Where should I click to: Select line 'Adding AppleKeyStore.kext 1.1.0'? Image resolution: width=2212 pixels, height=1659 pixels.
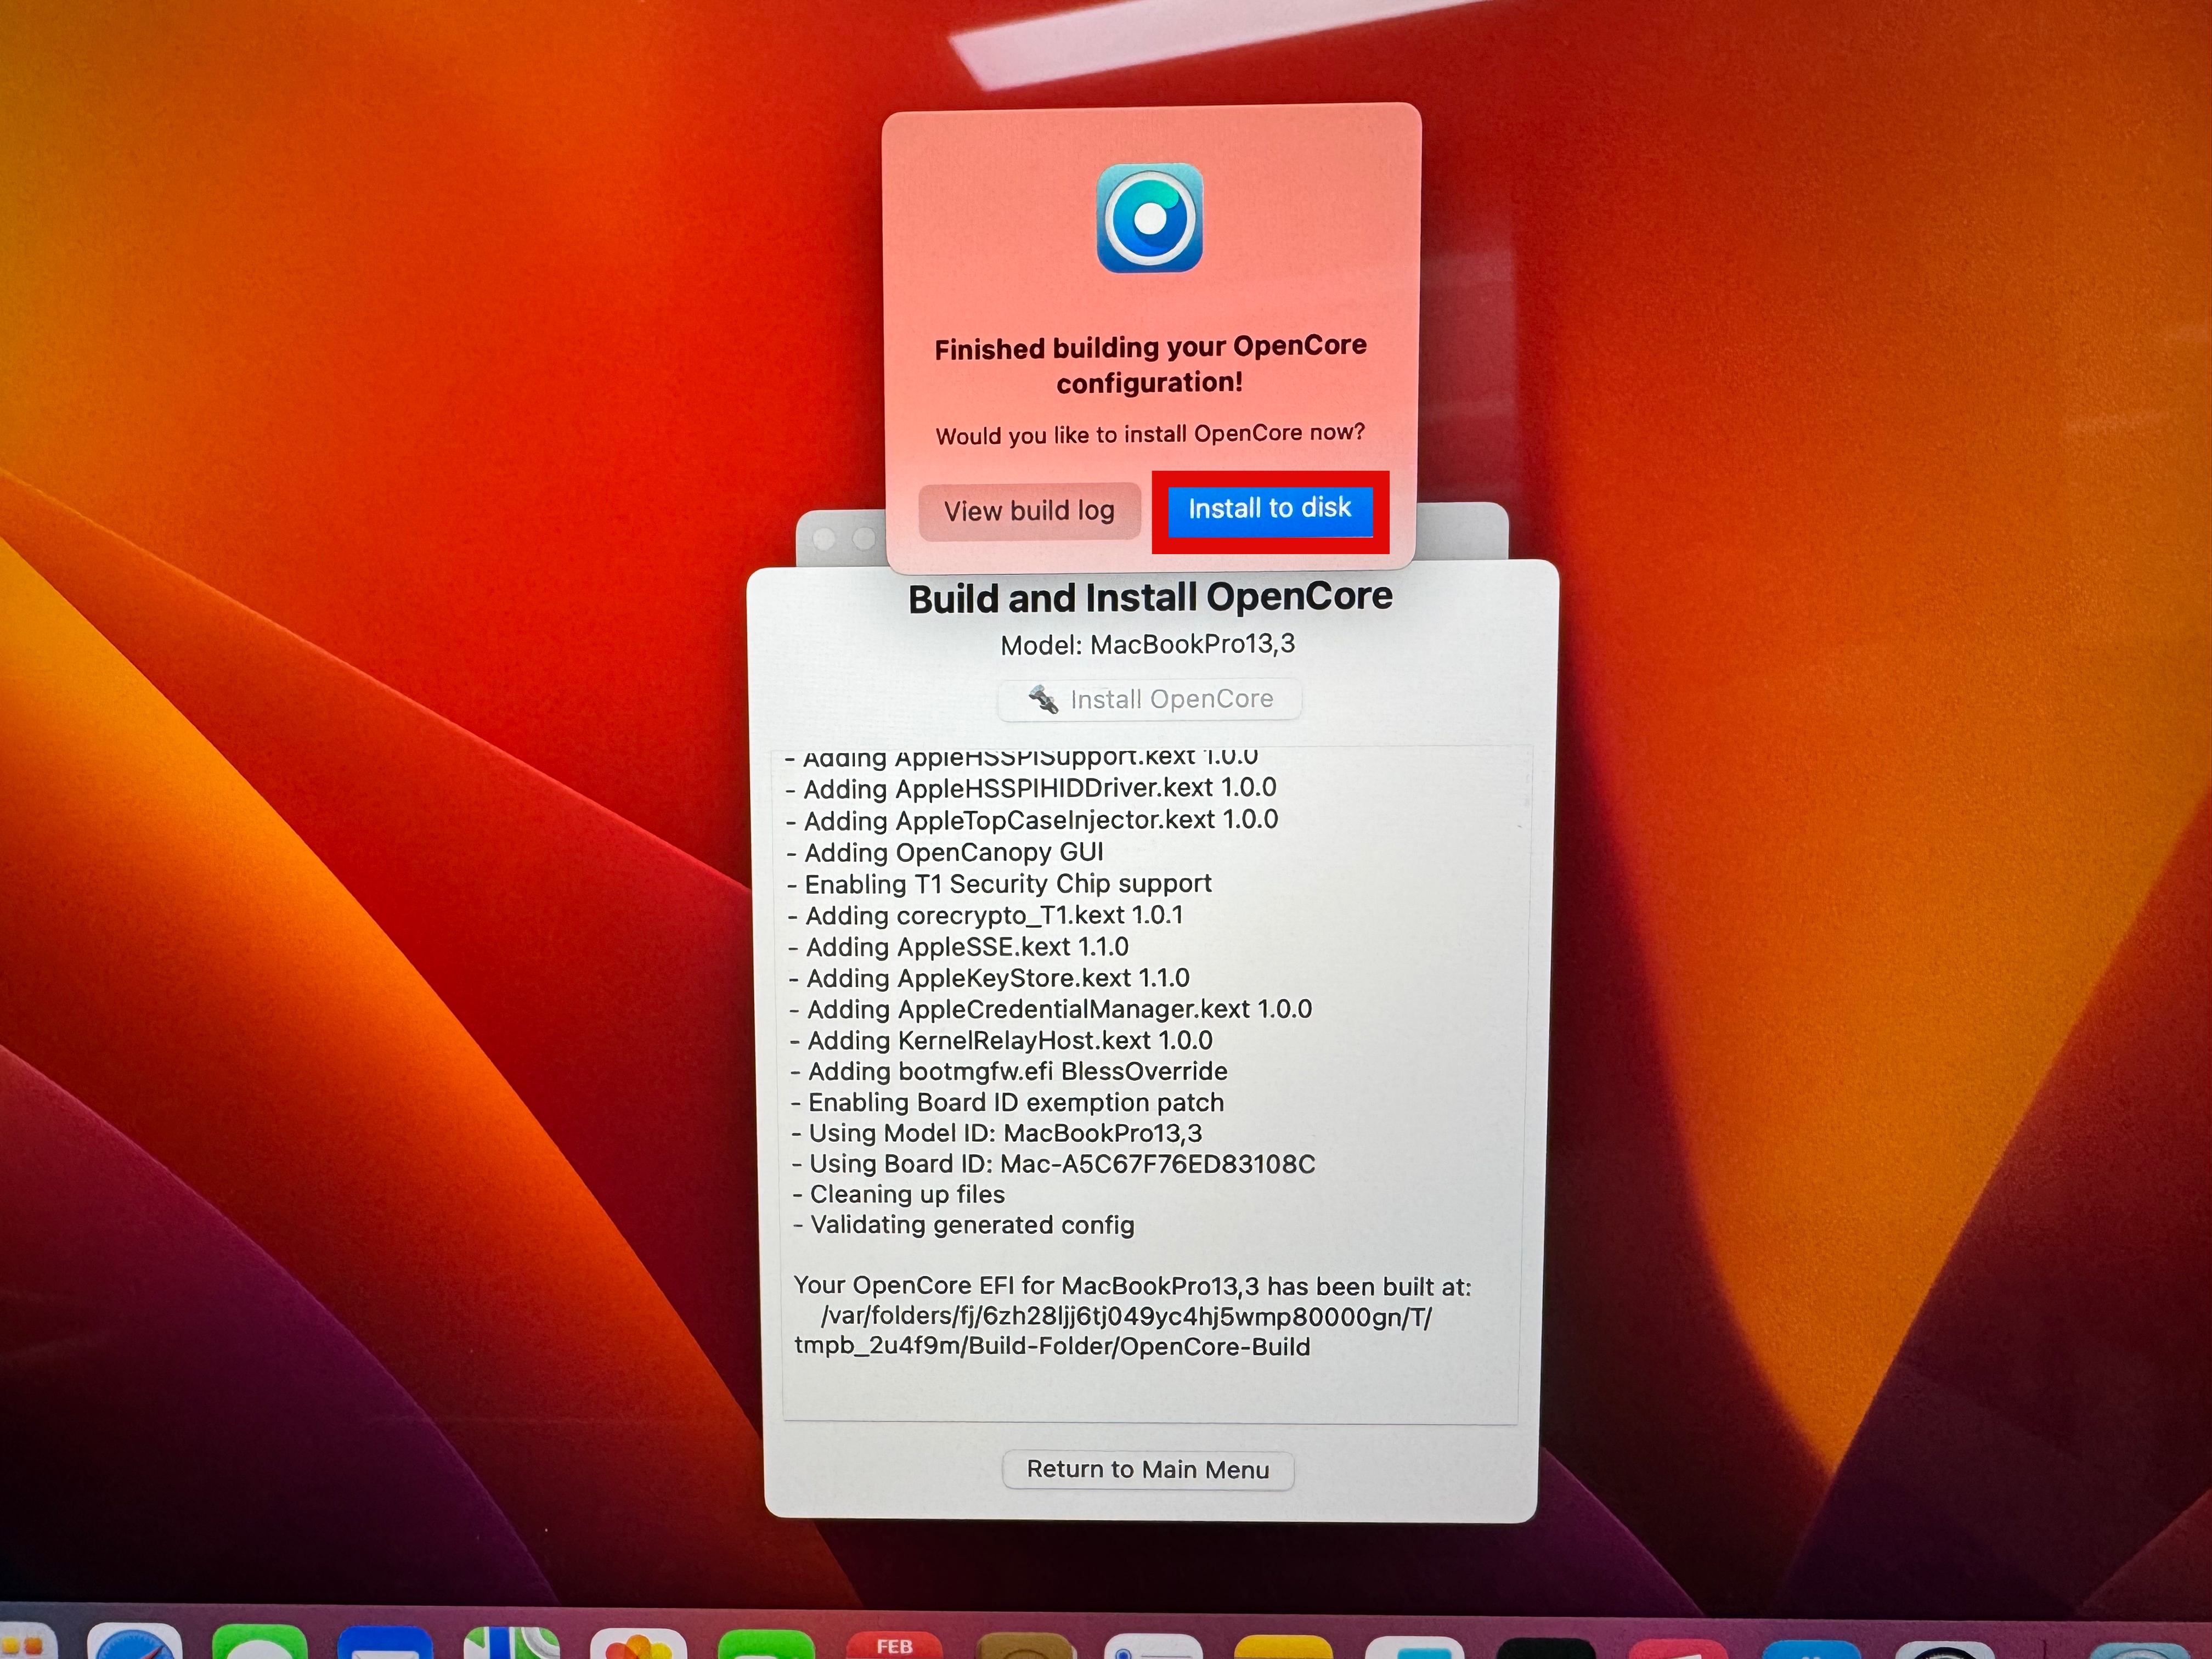click(990, 978)
